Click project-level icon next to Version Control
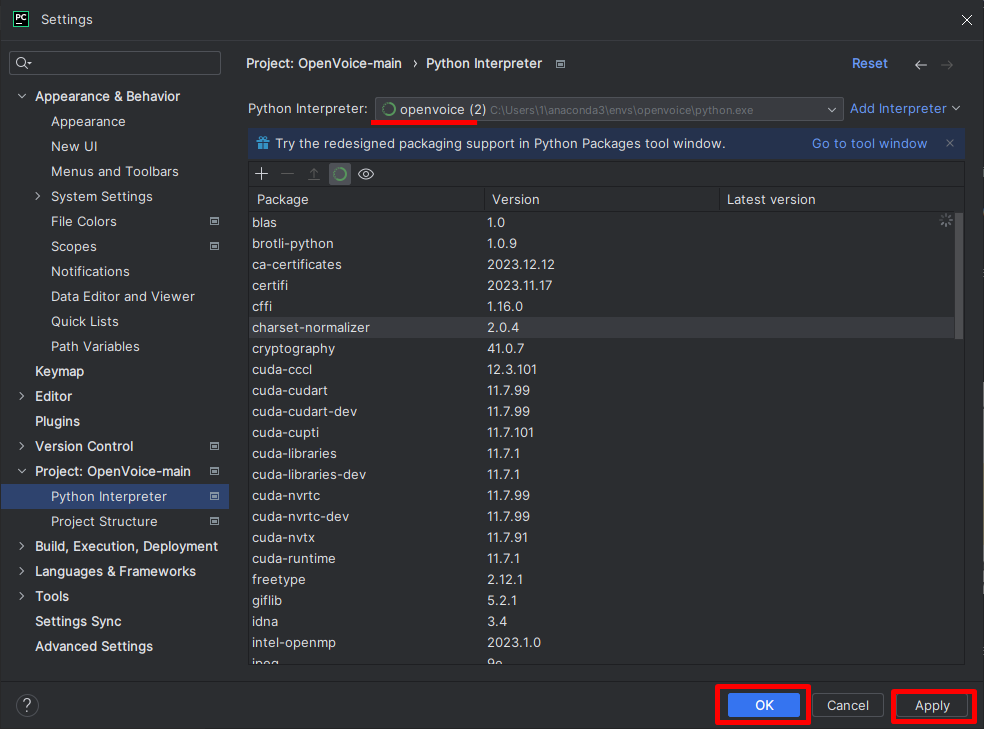This screenshot has height=729, width=984. (215, 446)
